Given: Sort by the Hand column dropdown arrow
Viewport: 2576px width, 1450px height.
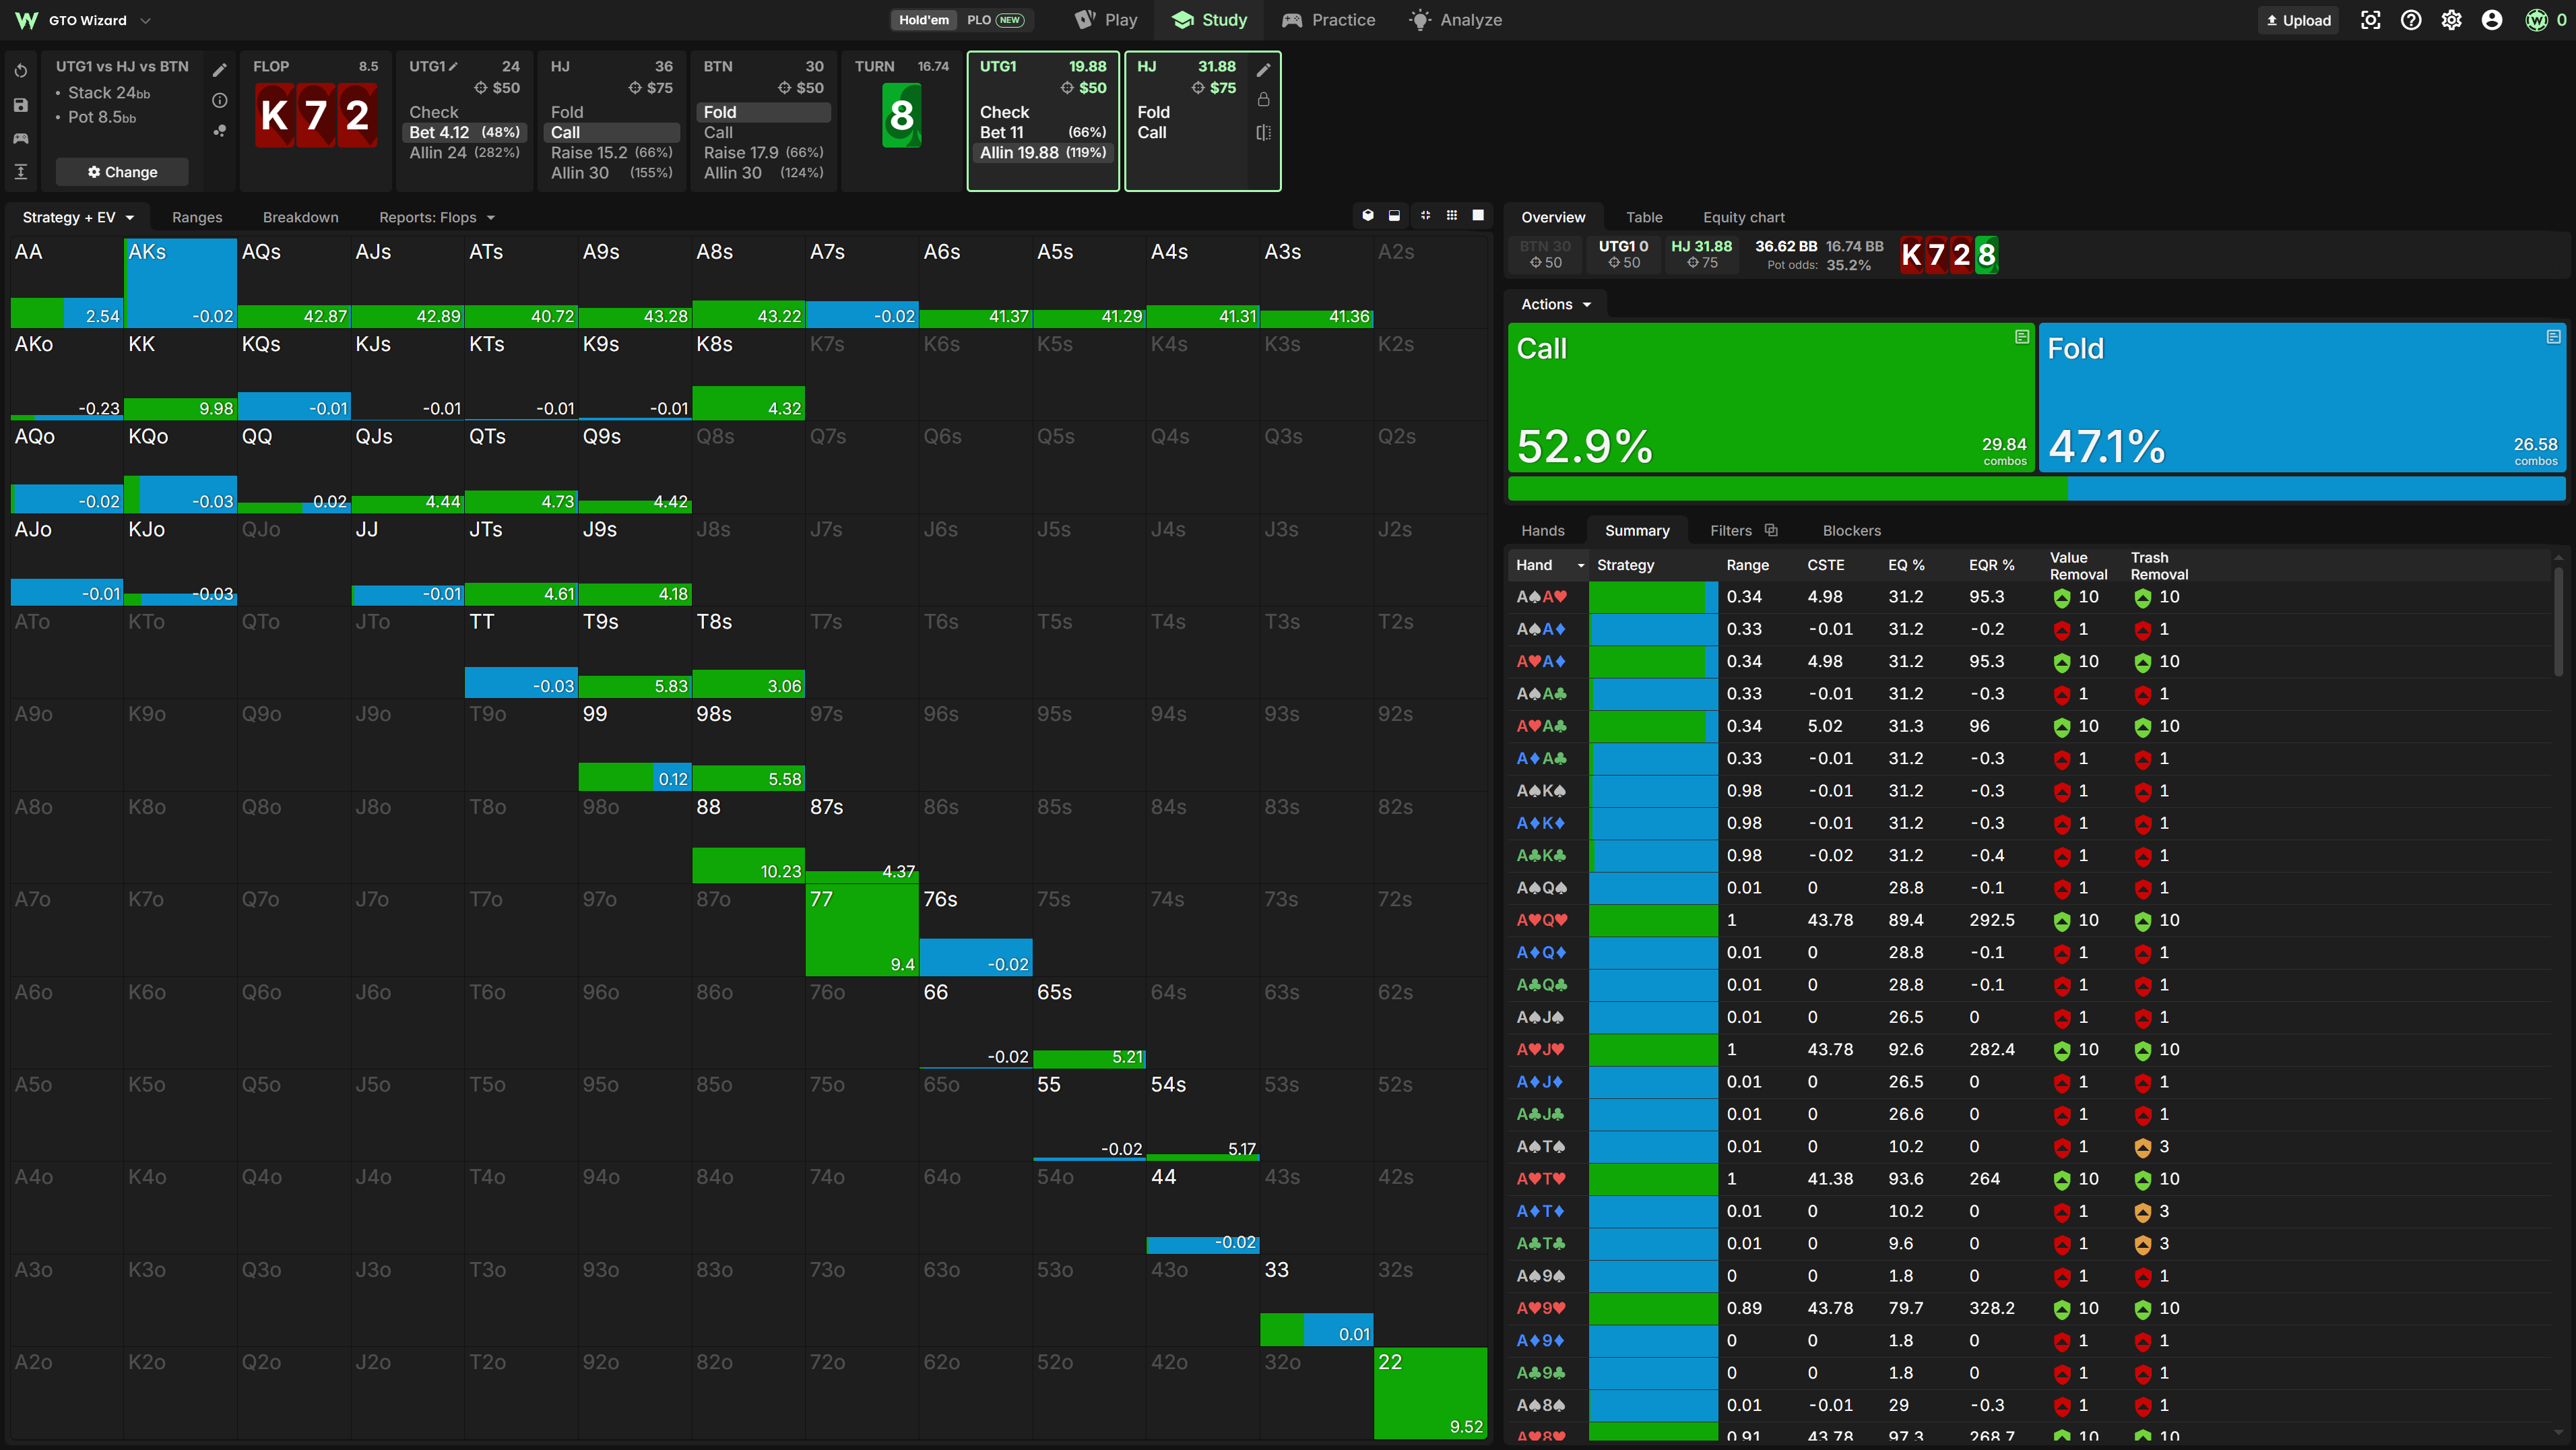Looking at the screenshot, I should [1581, 566].
